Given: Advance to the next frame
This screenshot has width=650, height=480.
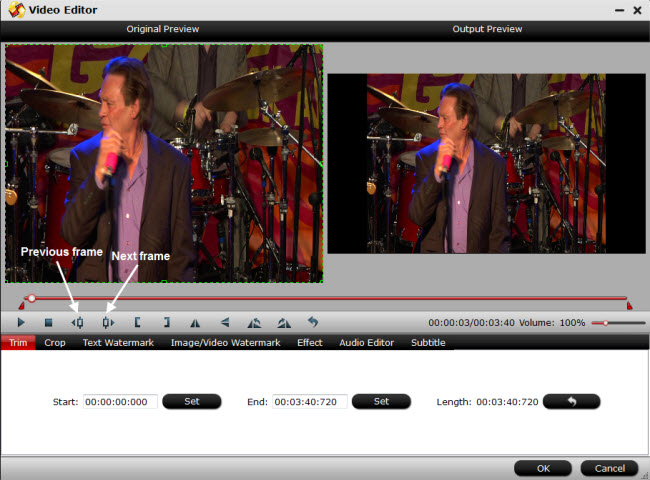Looking at the screenshot, I should [108, 322].
